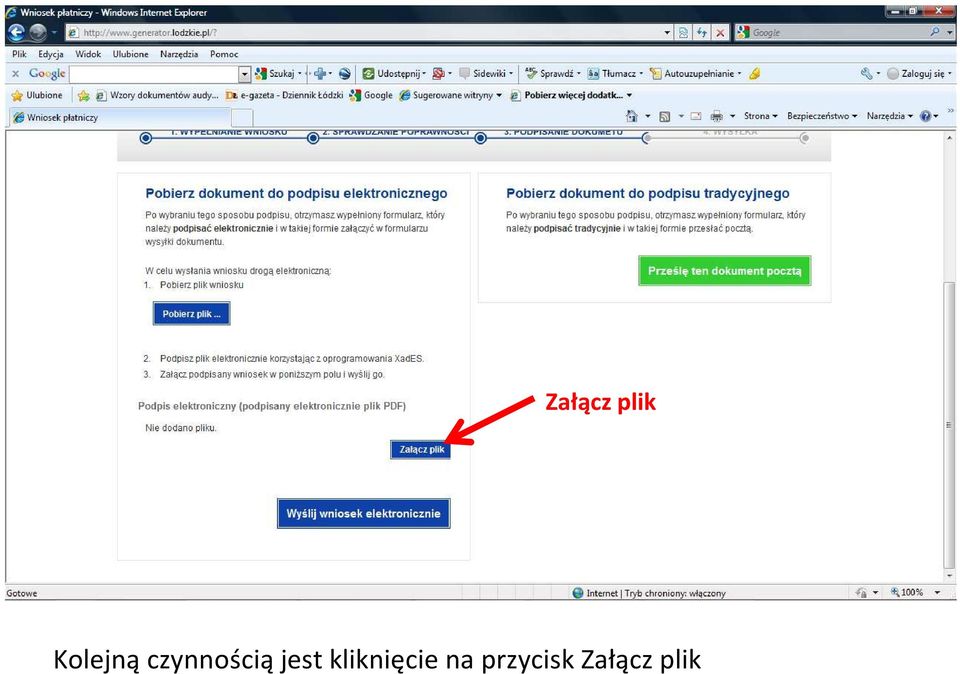Click the red Stop loading icon
Image resolution: width=960 pixels, height=674 pixels.
720,32
